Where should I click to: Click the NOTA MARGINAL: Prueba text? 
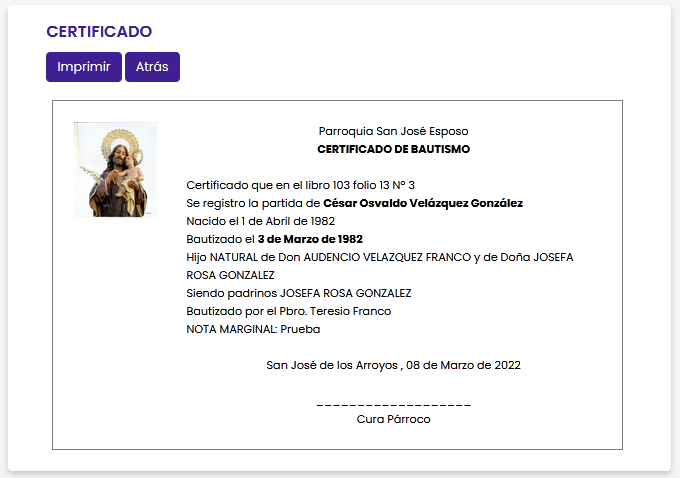(253, 329)
